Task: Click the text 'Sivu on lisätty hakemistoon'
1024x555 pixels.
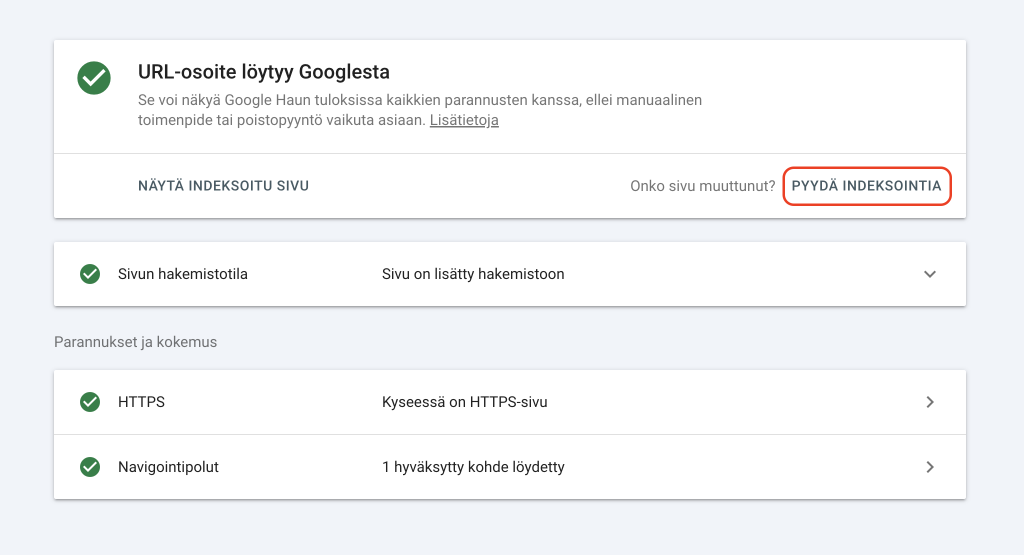Action: [x=473, y=274]
